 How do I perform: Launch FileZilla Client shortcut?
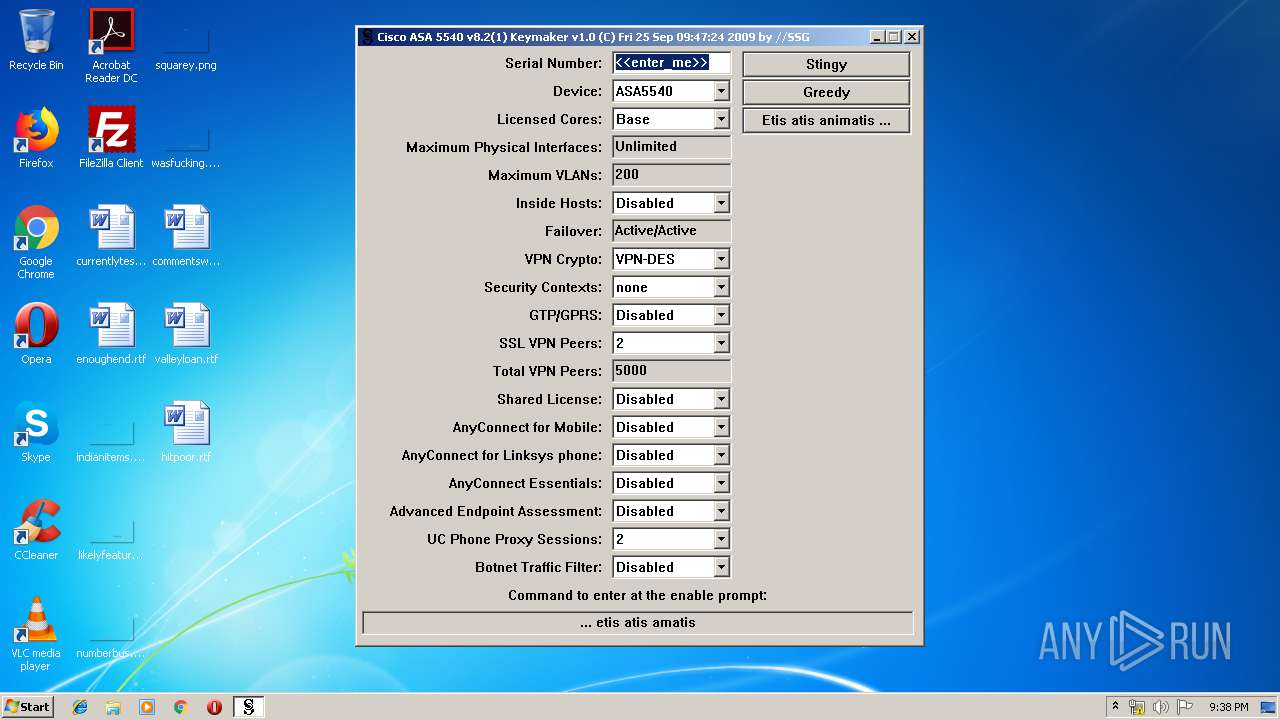[x=111, y=138]
